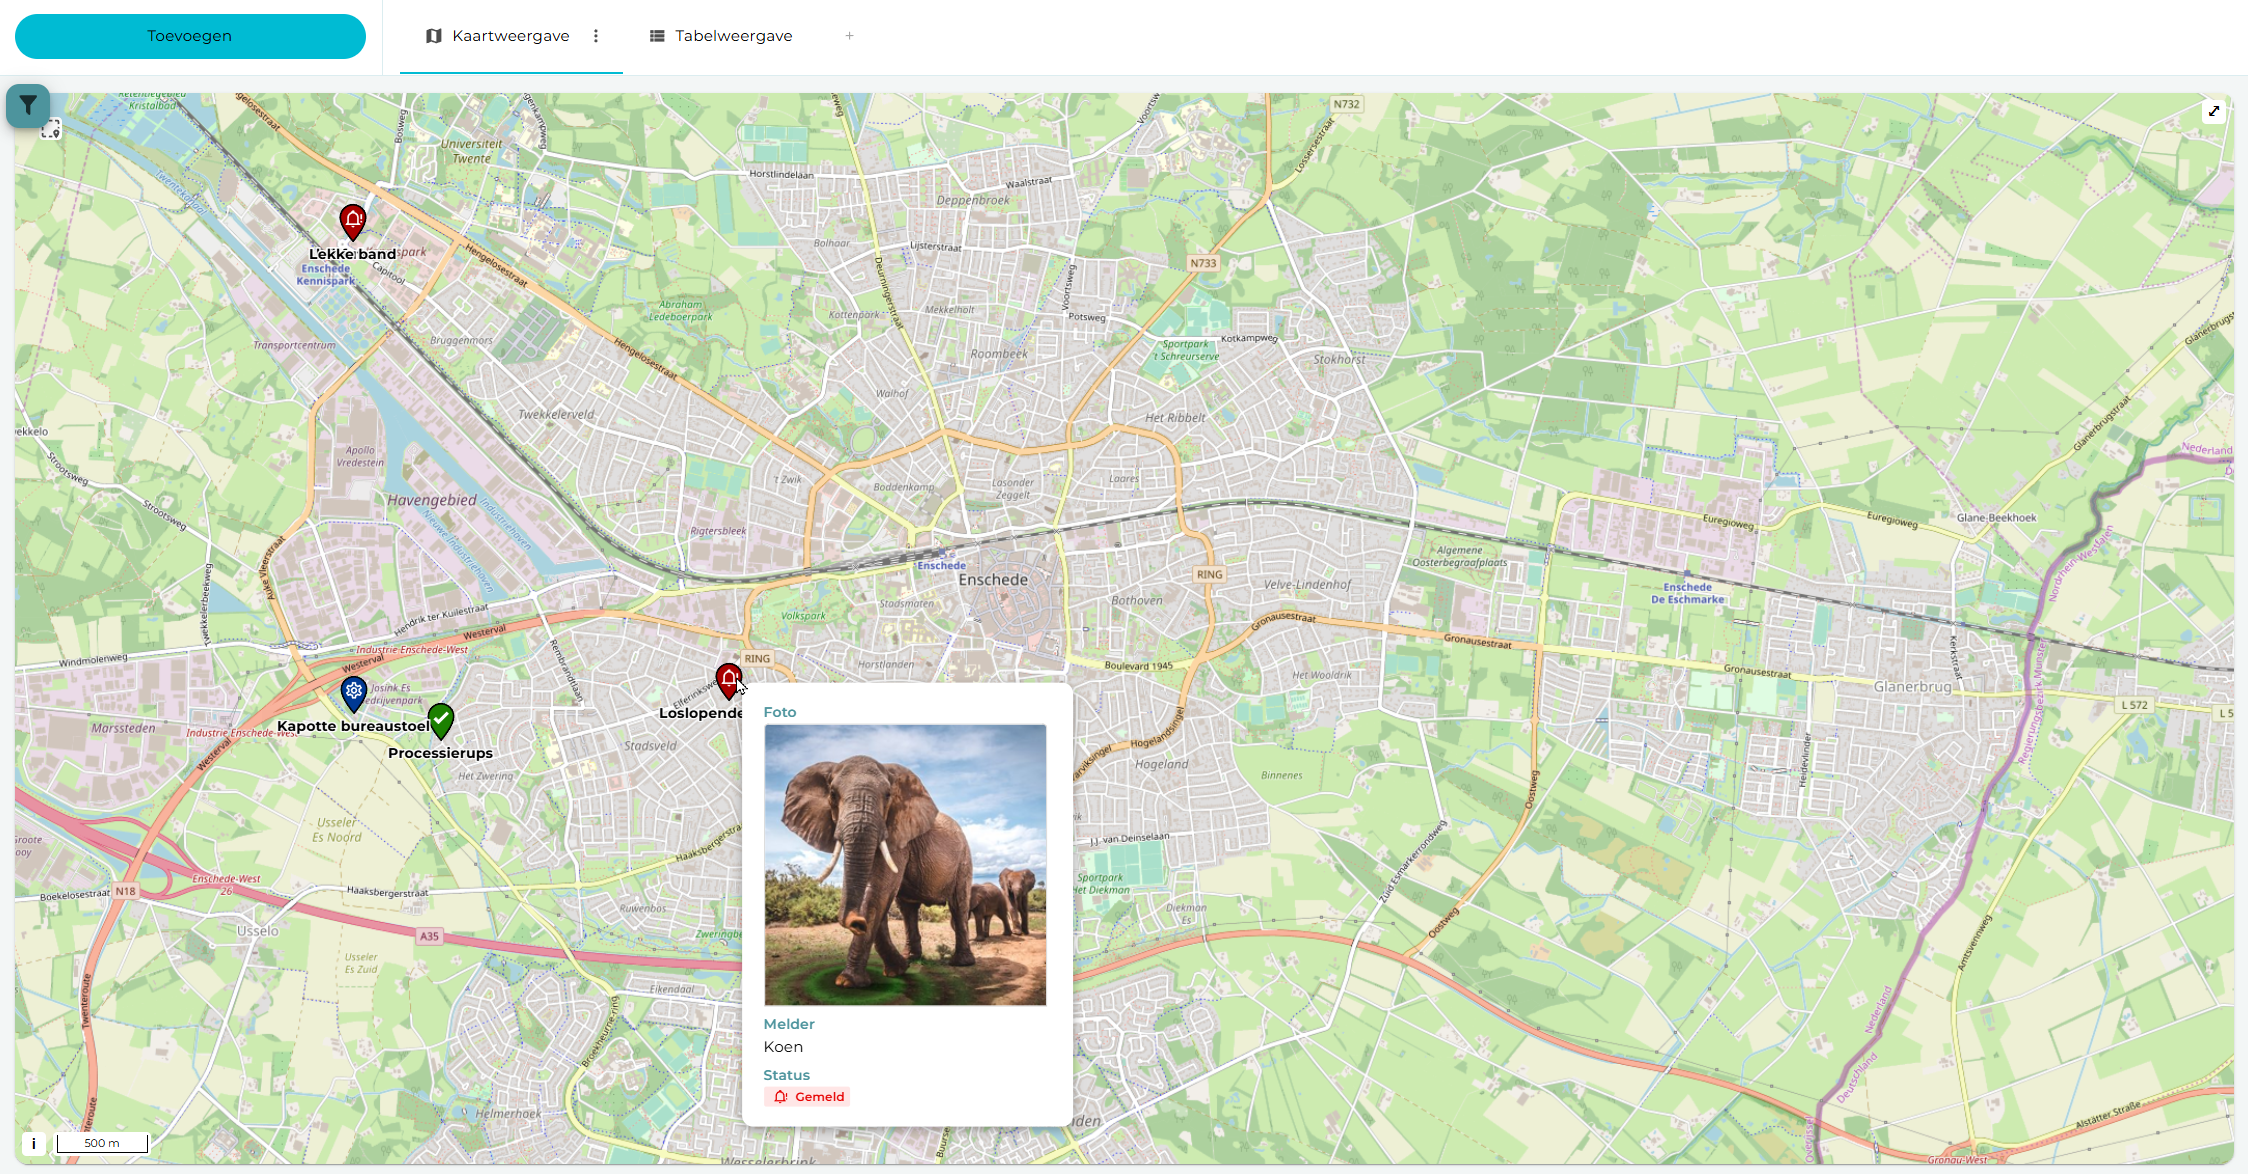Switch to the Tabelweergave tab
2248x1174 pixels.
pos(733,35)
